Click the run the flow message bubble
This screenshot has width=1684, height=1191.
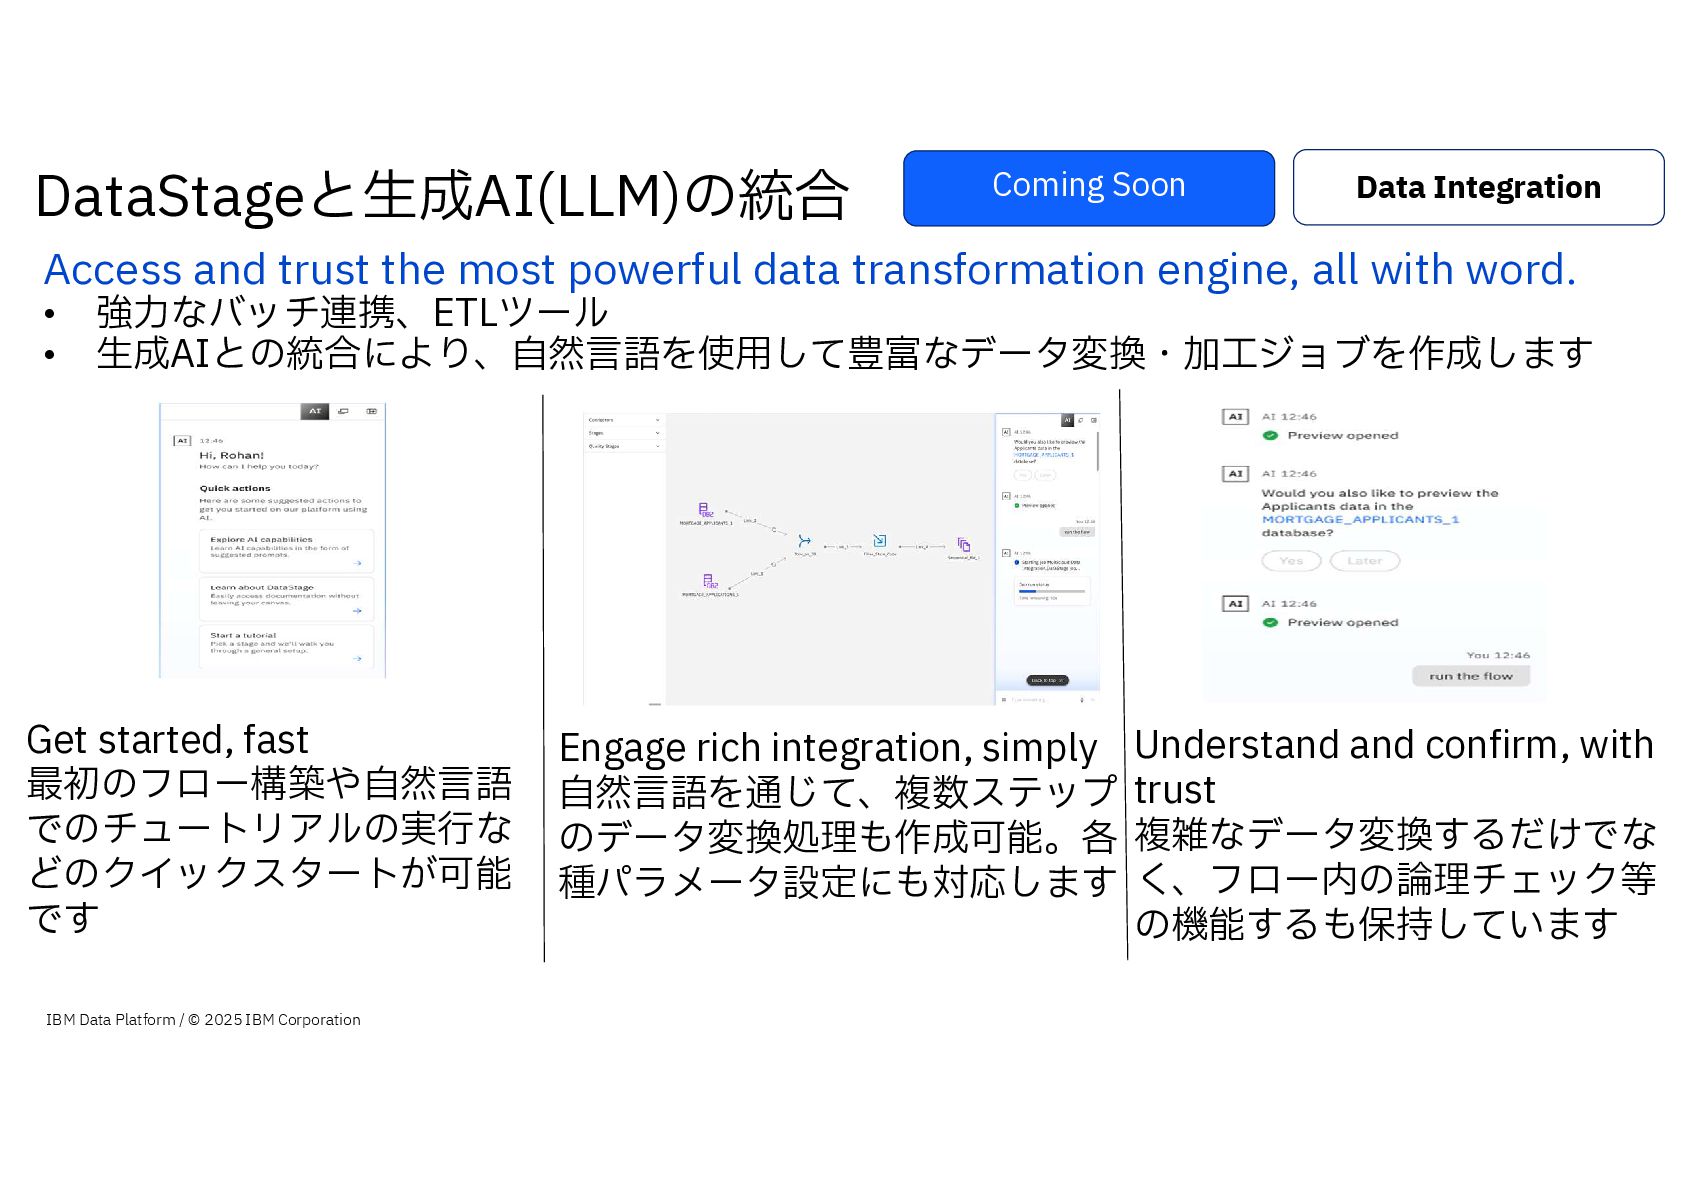point(1471,676)
